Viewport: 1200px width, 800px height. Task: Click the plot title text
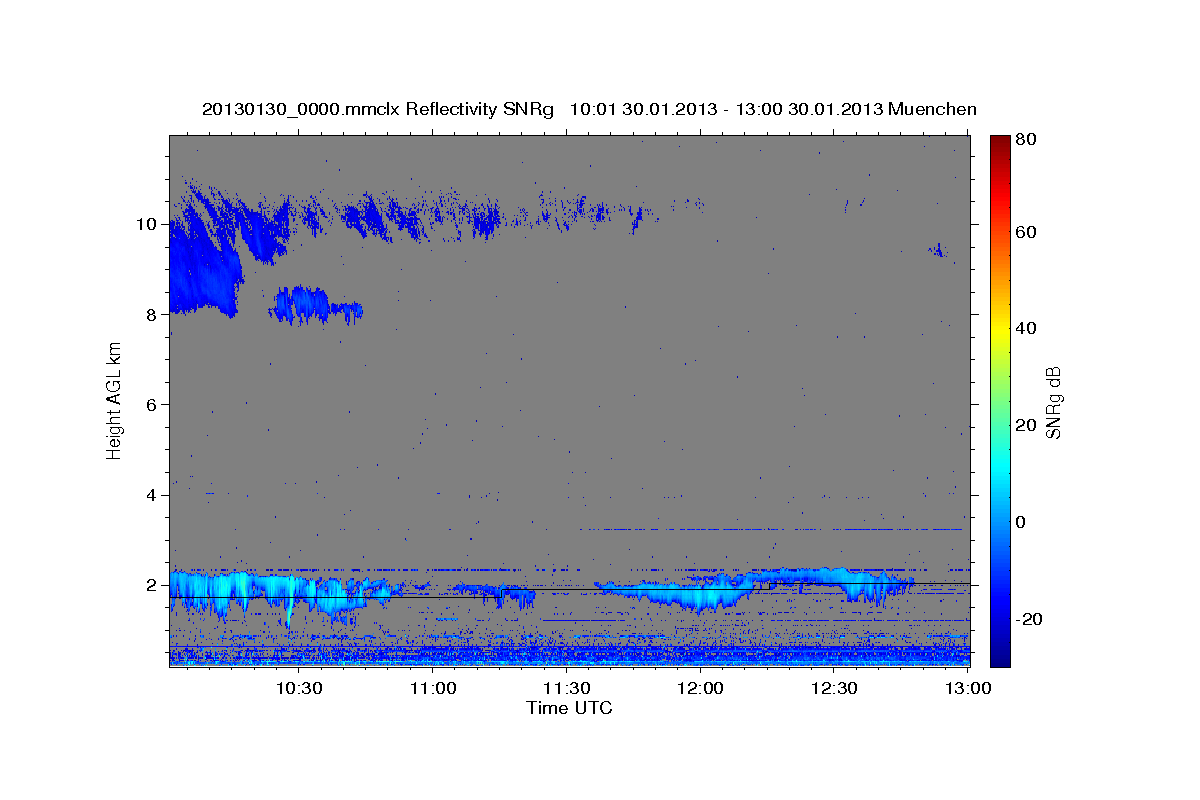pyautogui.click(x=589, y=109)
